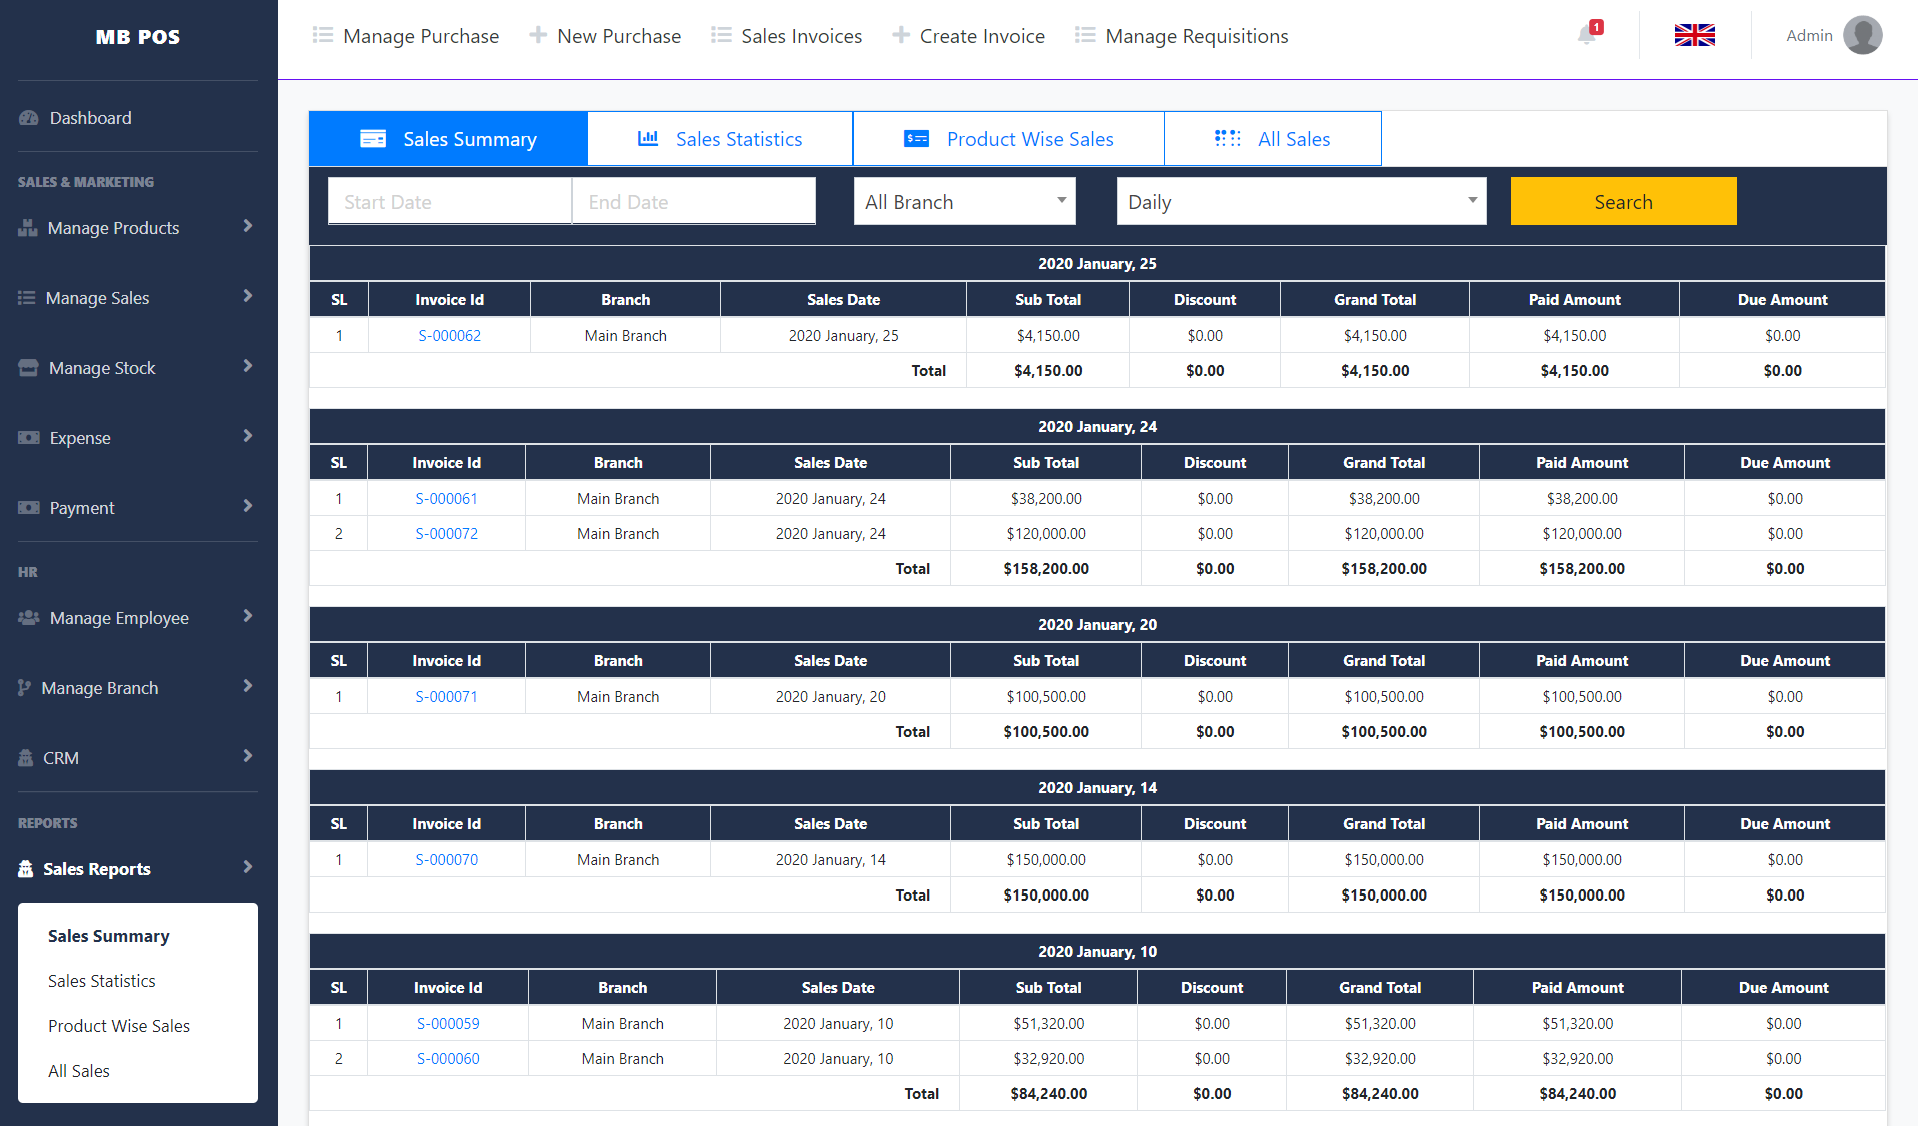Click the $120,000.00 Sub Total cell
Image resolution: width=1918 pixels, height=1126 pixels.
pyautogui.click(x=1046, y=534)
